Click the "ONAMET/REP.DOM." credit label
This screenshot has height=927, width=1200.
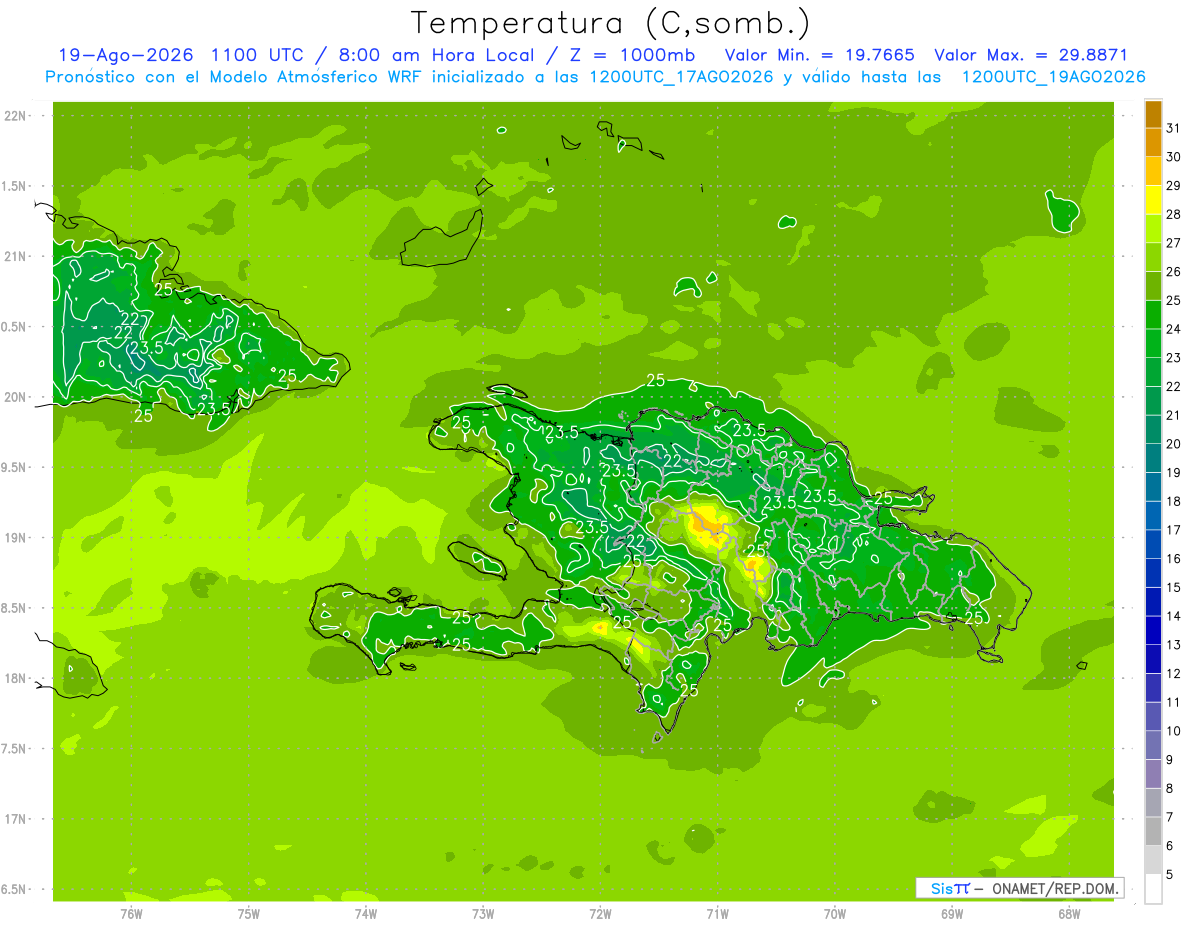(1054, 888)
